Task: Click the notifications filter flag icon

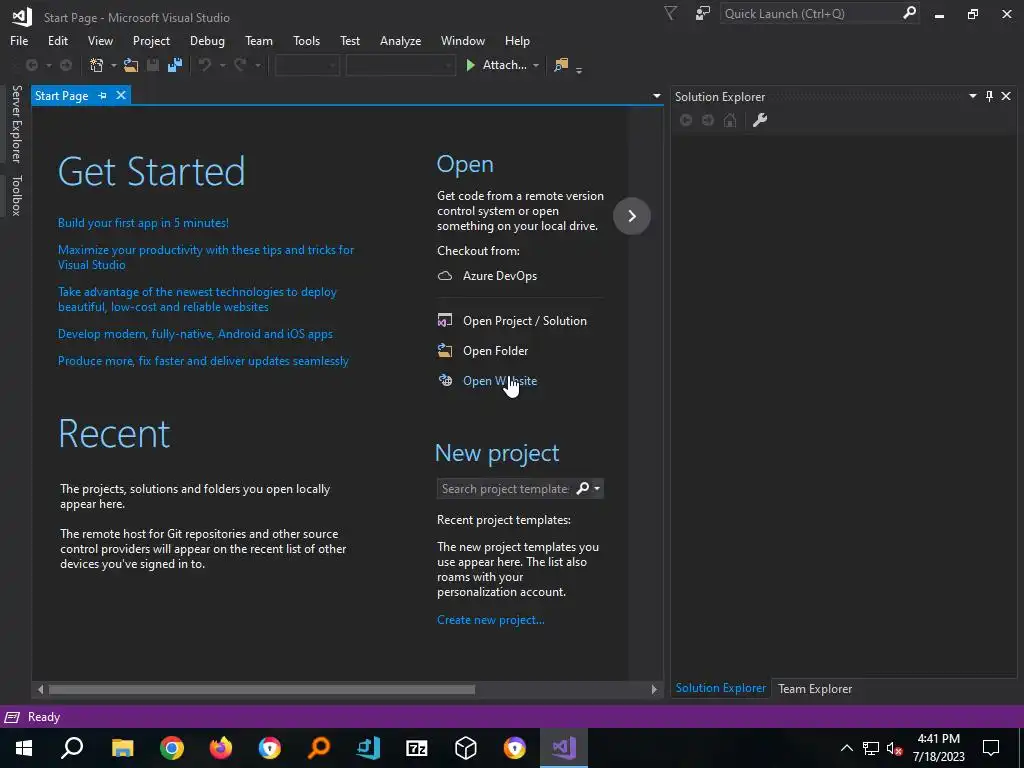Action: (670, 13)
